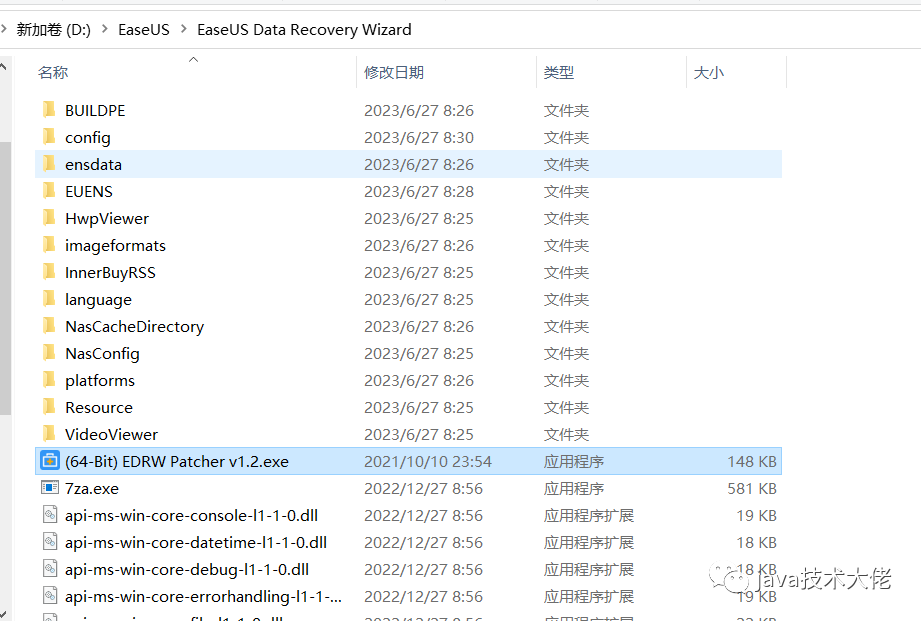The width and height of the screenshot is (921, 621).
Task: Click the leftmost breadcrumb chevron
Action: click(x=7, y=29)
